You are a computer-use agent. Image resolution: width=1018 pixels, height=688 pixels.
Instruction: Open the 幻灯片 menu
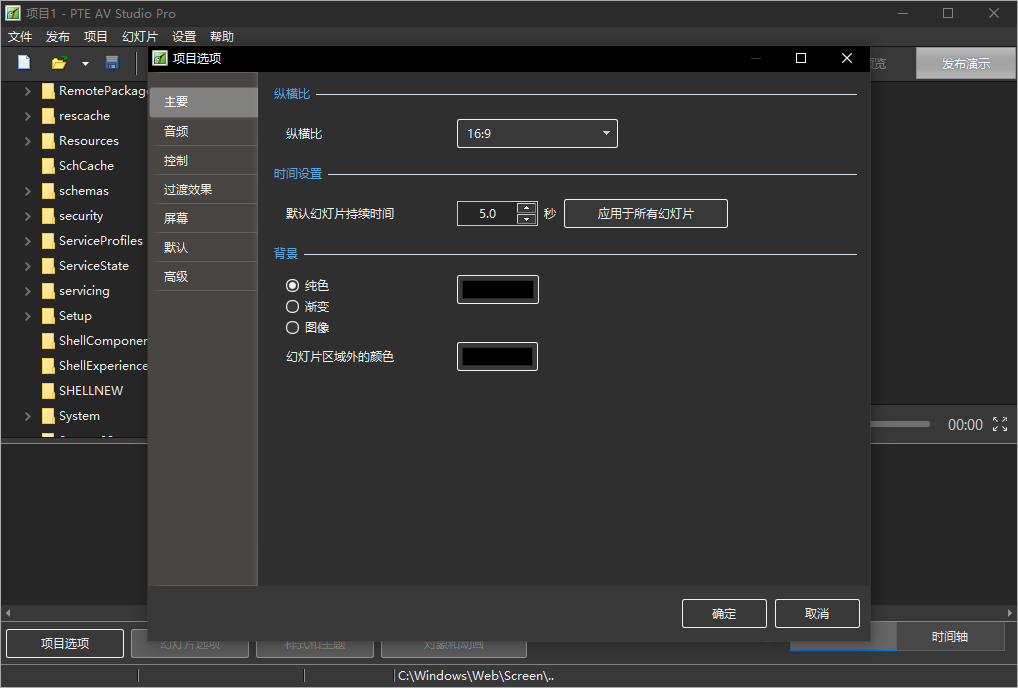click(x=139, y=36)
